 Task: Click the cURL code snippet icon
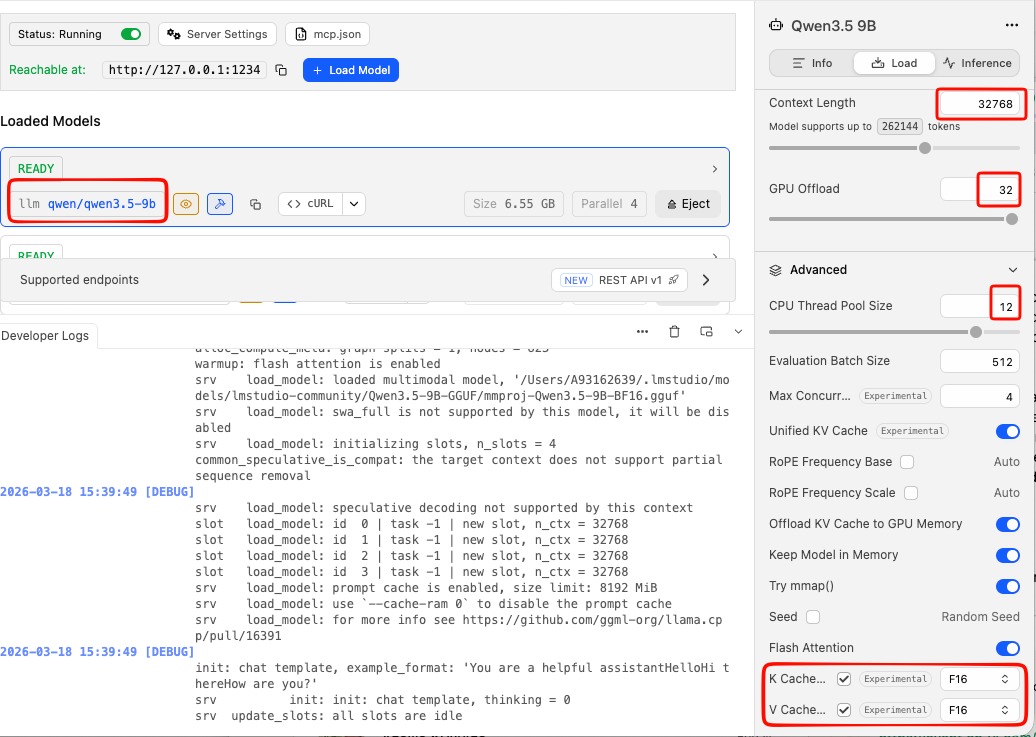(x=310, y=203)
